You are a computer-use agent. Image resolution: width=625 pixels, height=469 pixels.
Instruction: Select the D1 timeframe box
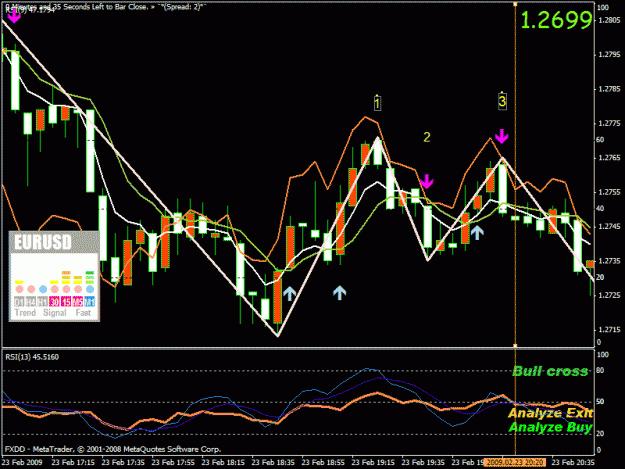(19, 302)
